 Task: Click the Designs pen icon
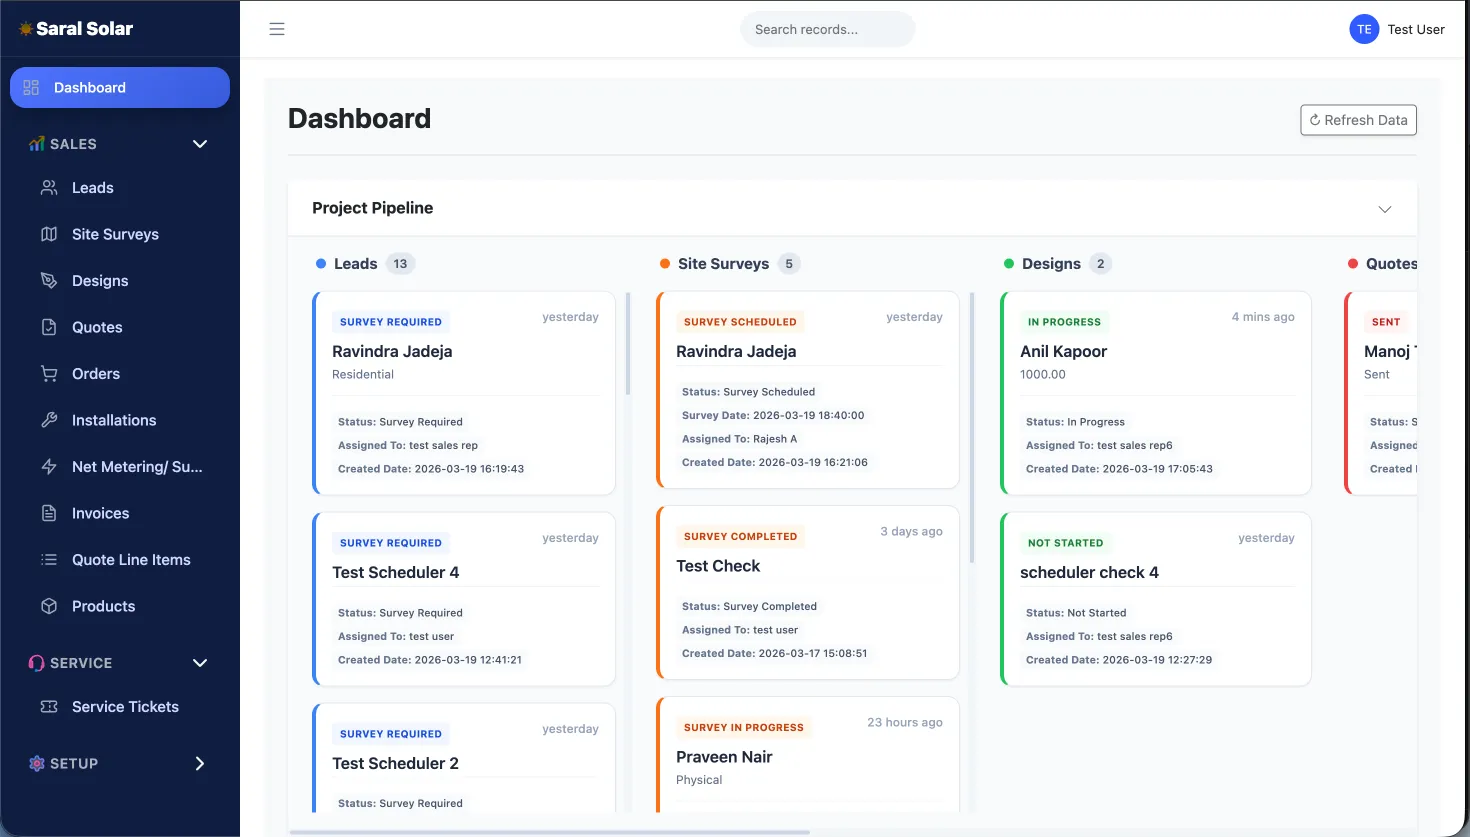[49, 280]
